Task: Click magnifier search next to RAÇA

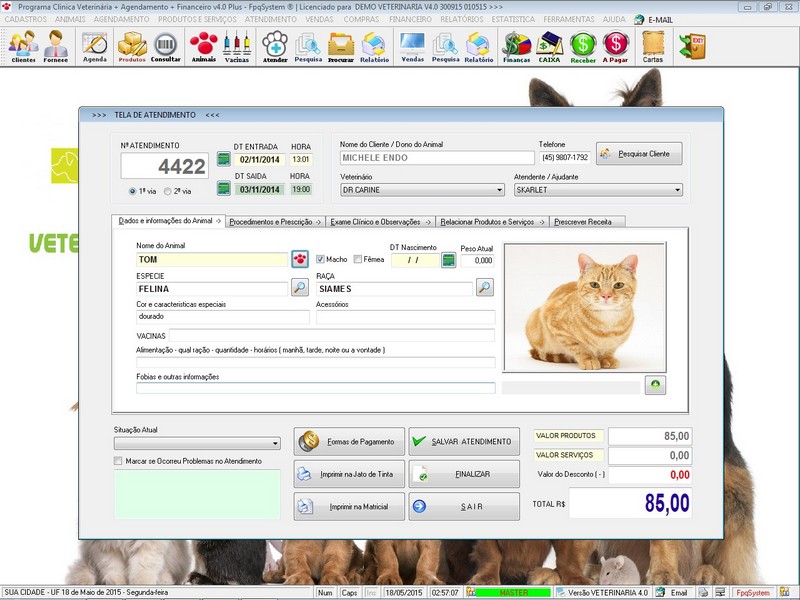Action: coord(485,287)
